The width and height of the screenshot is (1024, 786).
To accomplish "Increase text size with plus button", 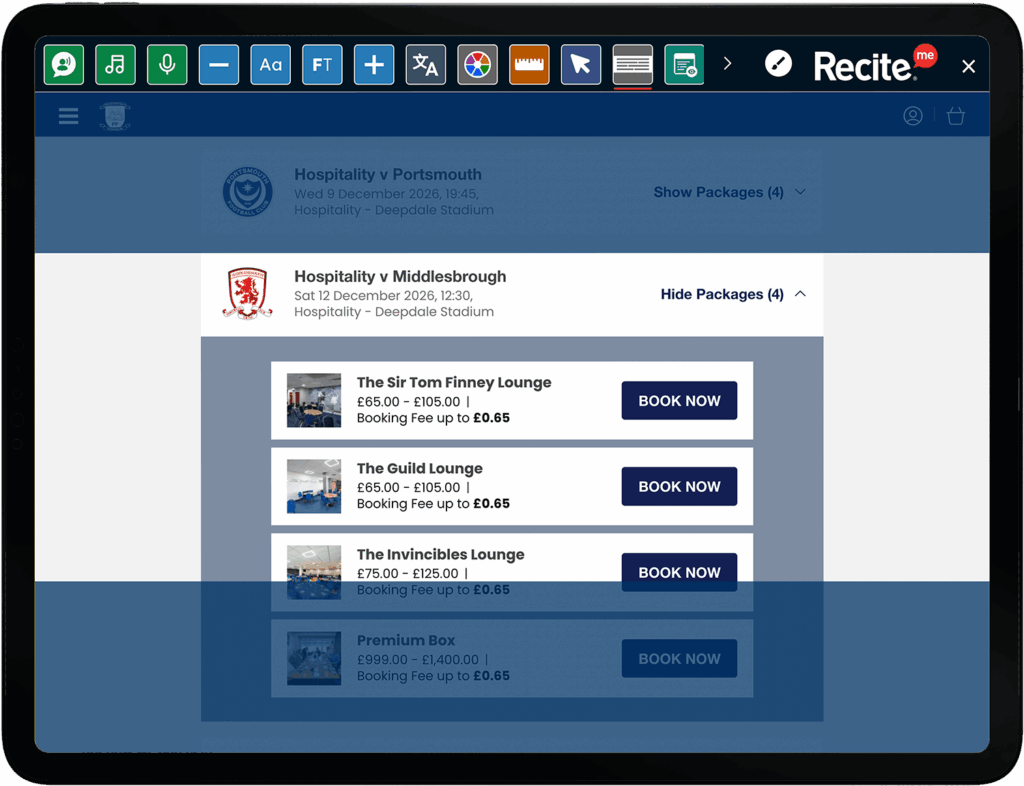I will tap(374, 65).
